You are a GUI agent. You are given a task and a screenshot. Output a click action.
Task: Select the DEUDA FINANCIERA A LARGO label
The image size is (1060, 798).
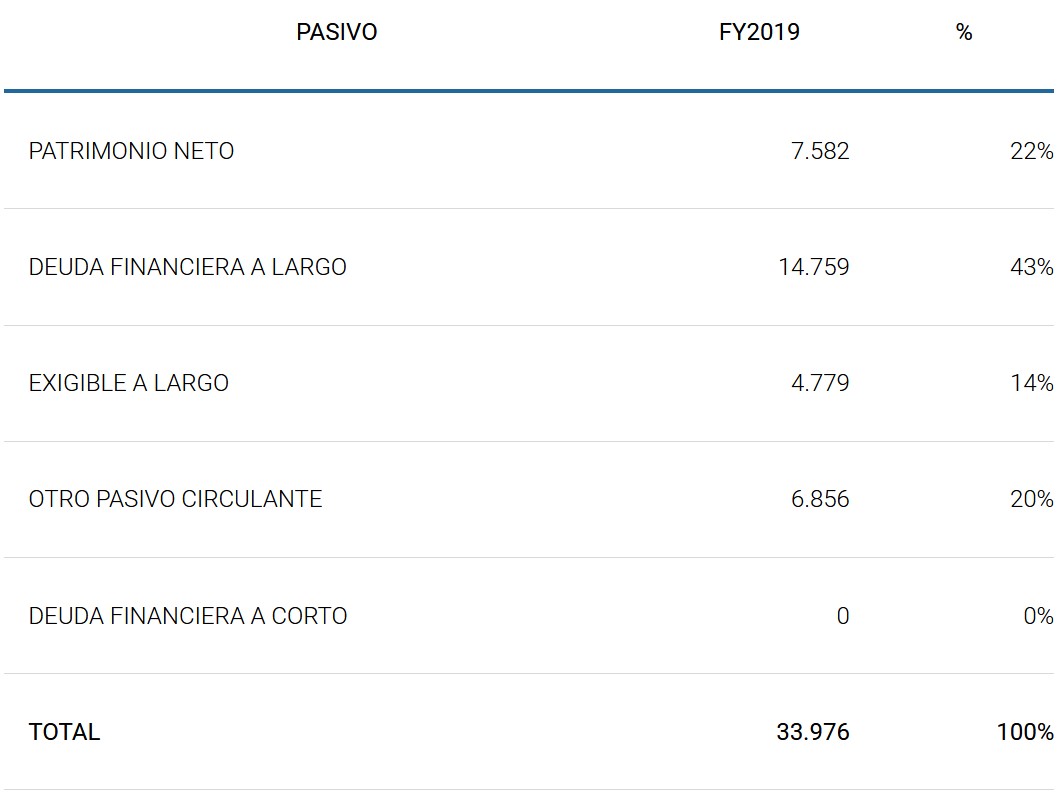(187, 267)
